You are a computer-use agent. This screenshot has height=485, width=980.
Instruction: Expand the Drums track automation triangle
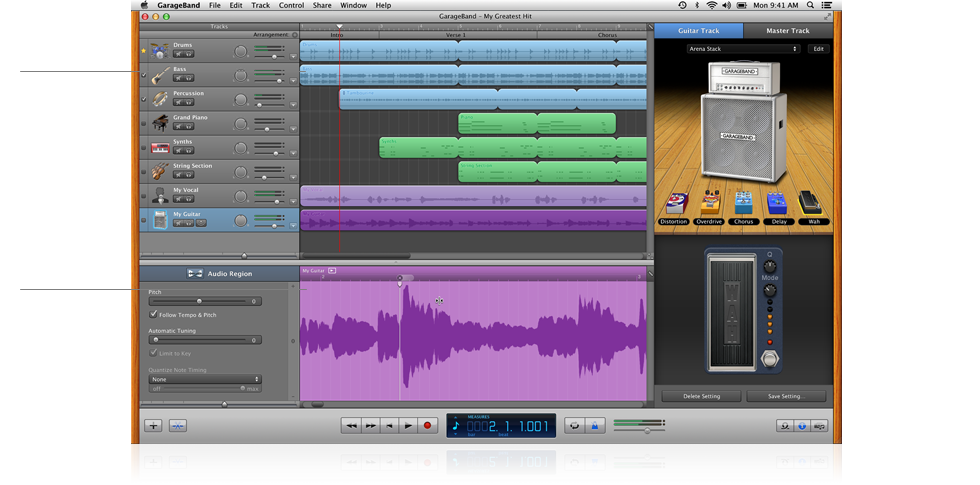coord(294,57)
